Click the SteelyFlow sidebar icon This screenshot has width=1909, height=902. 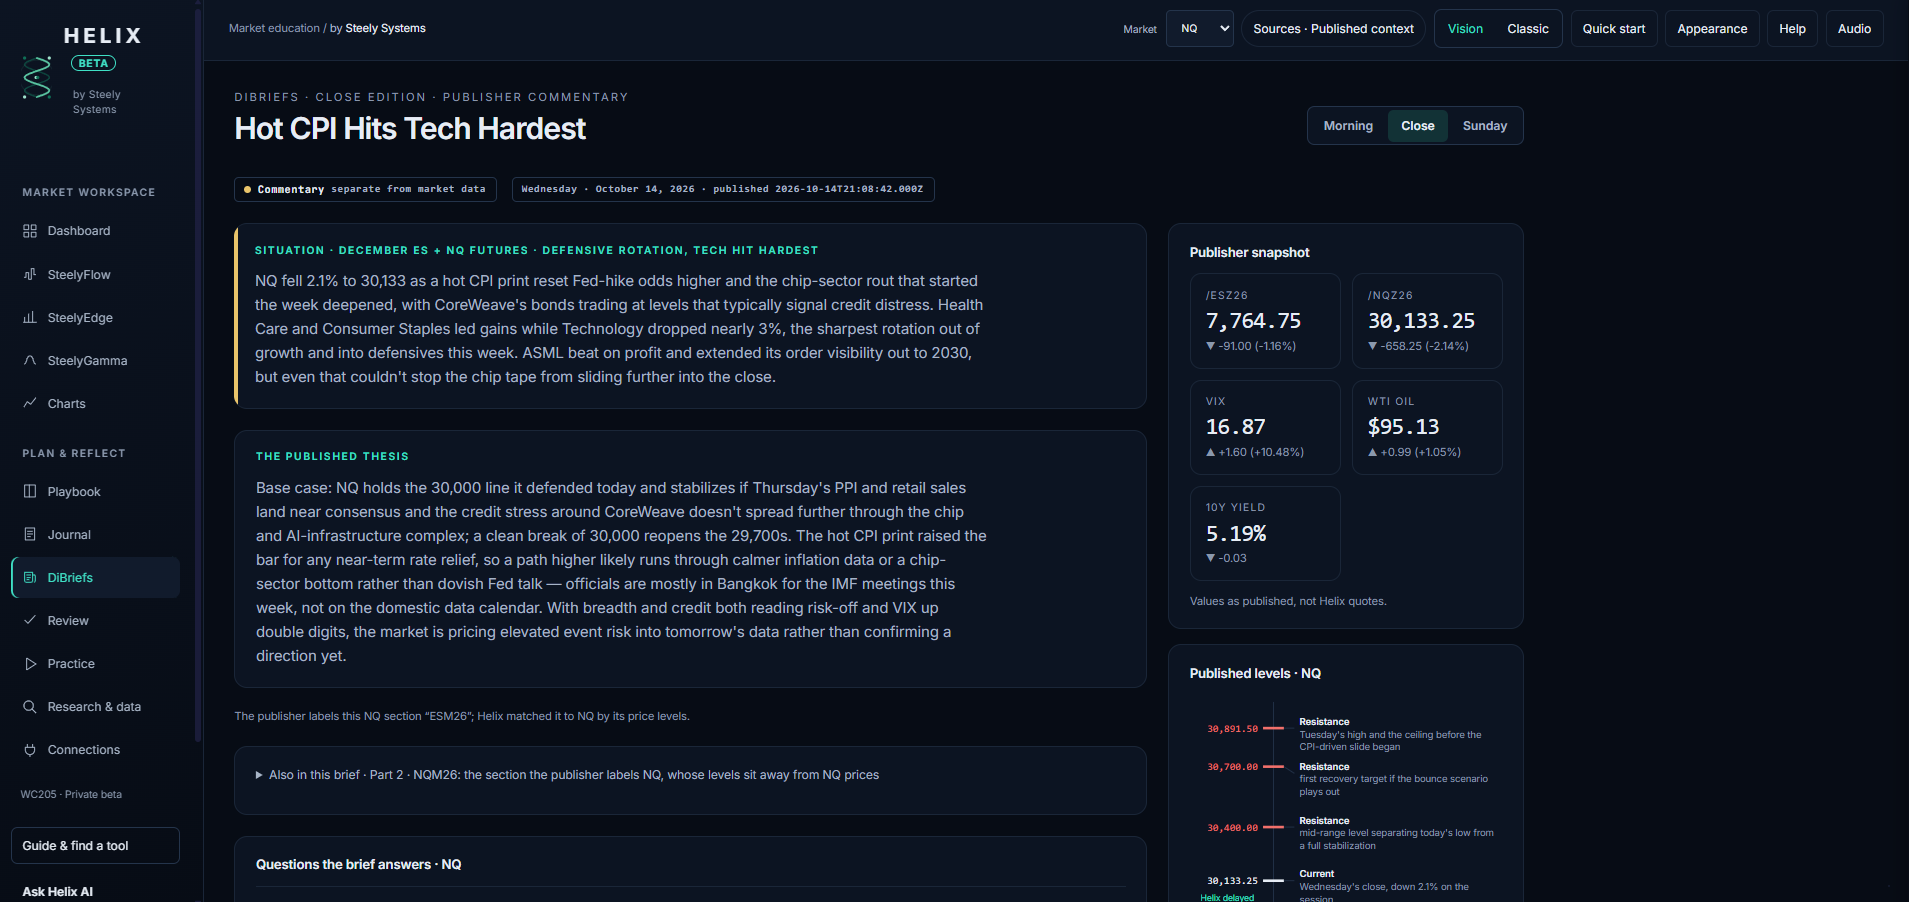(30, 274)
